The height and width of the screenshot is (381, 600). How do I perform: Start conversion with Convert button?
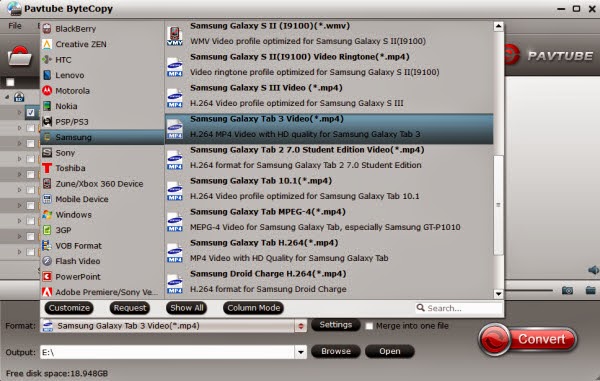click(528, 339)
